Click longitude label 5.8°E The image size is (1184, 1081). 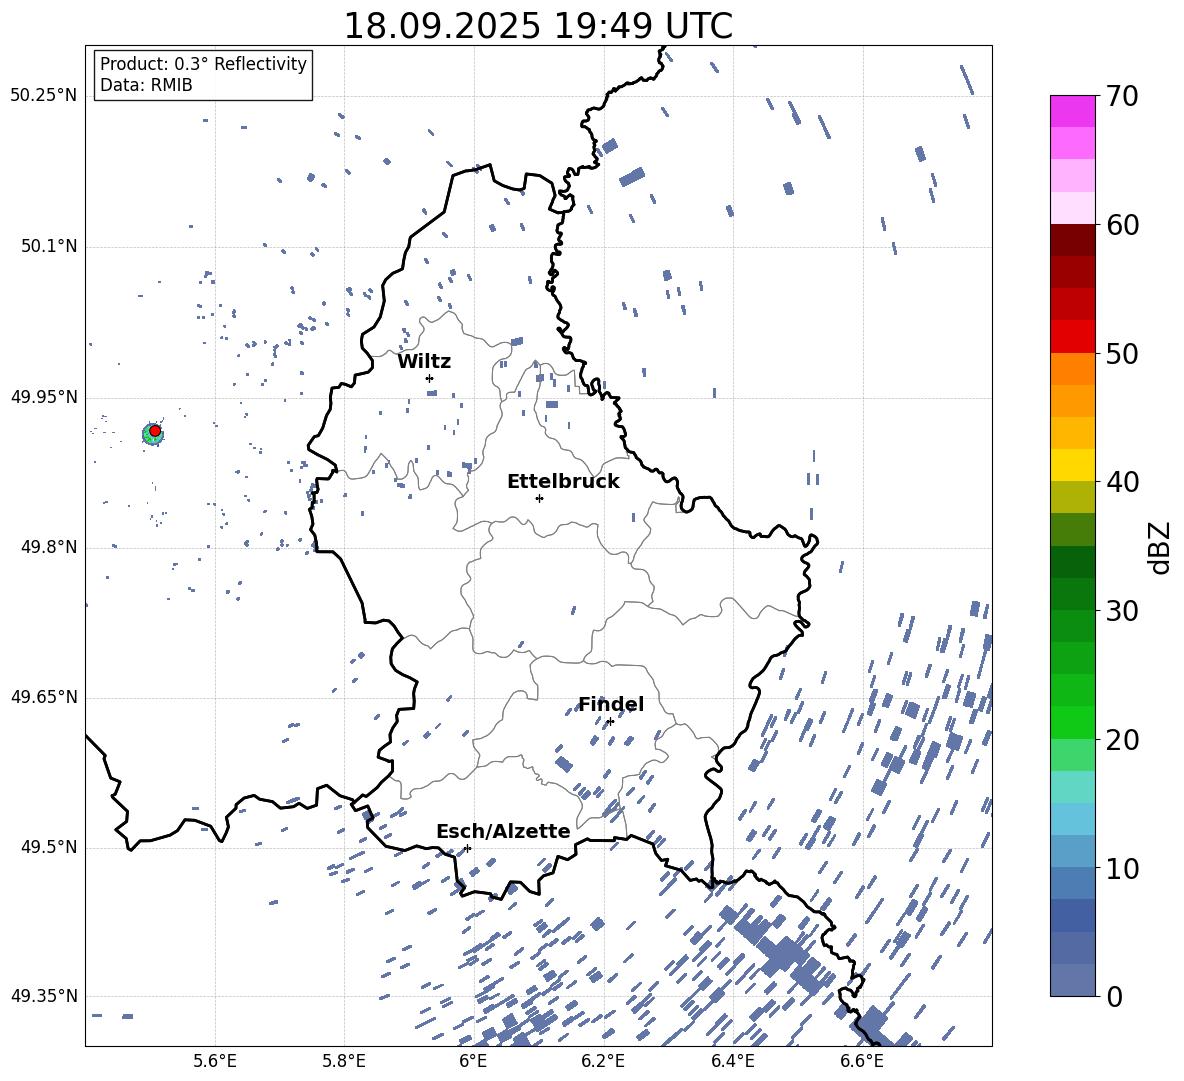tap(344, 1061)
